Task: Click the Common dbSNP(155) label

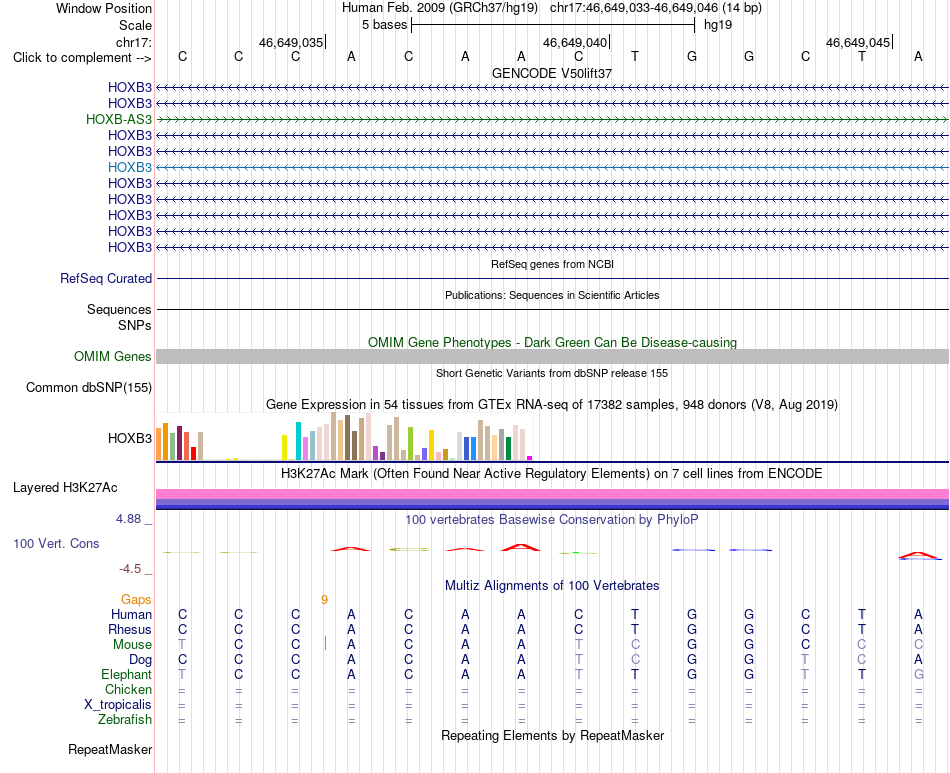Action: (x=89, y=388)
